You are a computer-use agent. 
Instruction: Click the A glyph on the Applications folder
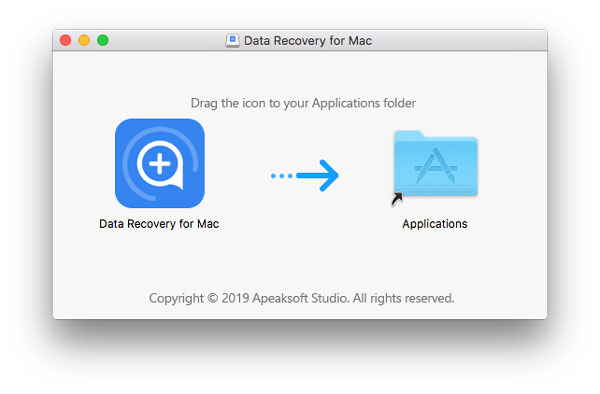point(435,166)
